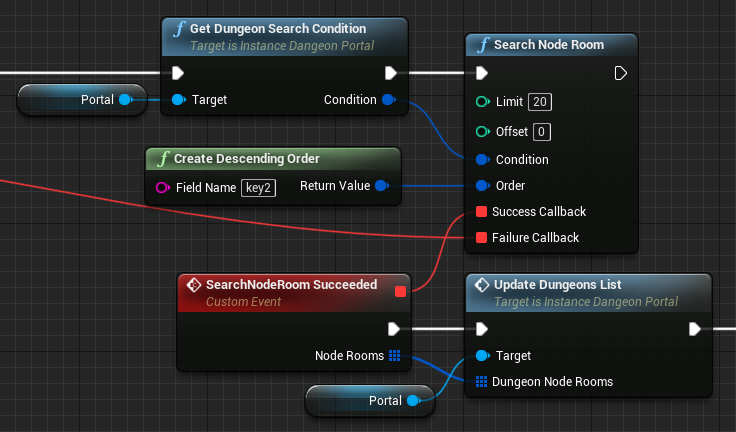Click function icon on Search Node Room header

click(x=483, y=45)
